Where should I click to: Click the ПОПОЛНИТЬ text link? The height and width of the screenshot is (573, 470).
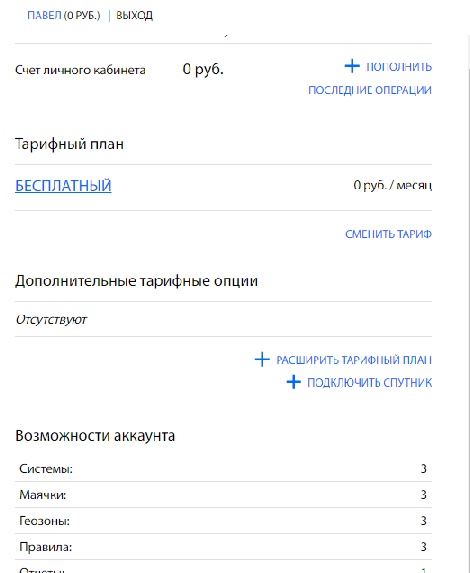pos(399,67)
